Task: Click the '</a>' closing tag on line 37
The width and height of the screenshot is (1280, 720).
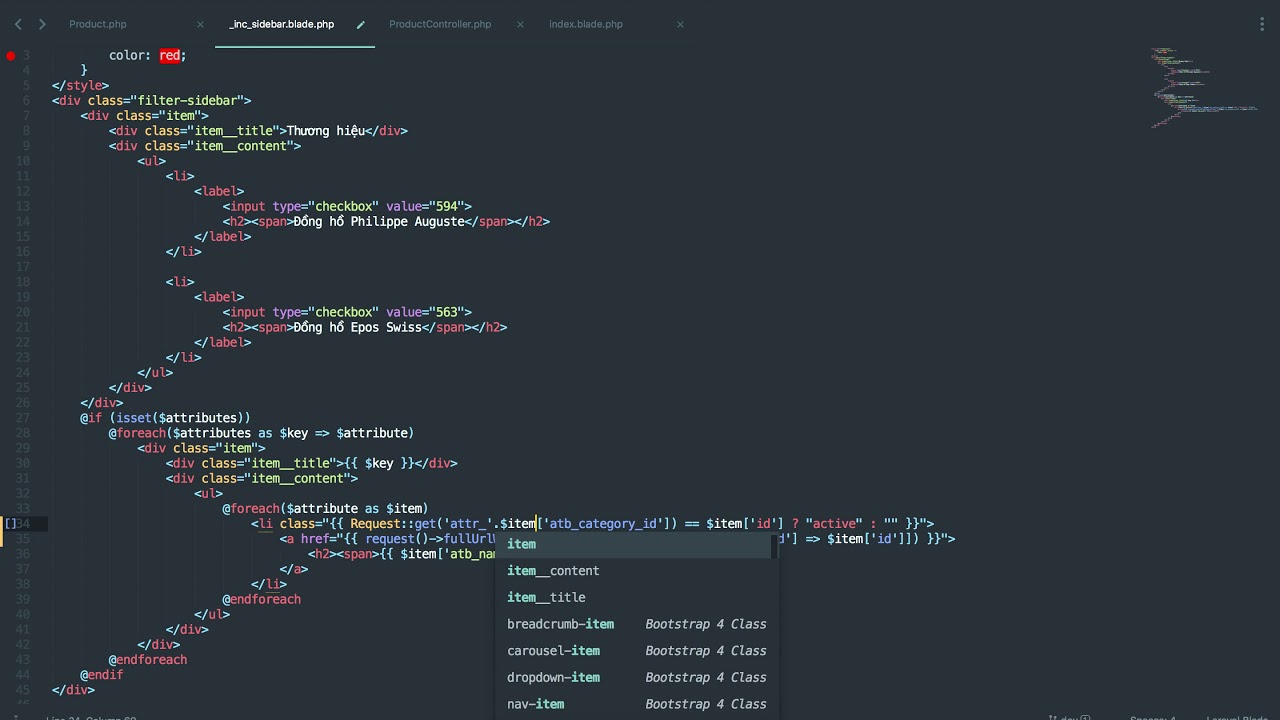Action: click(294, 569)
